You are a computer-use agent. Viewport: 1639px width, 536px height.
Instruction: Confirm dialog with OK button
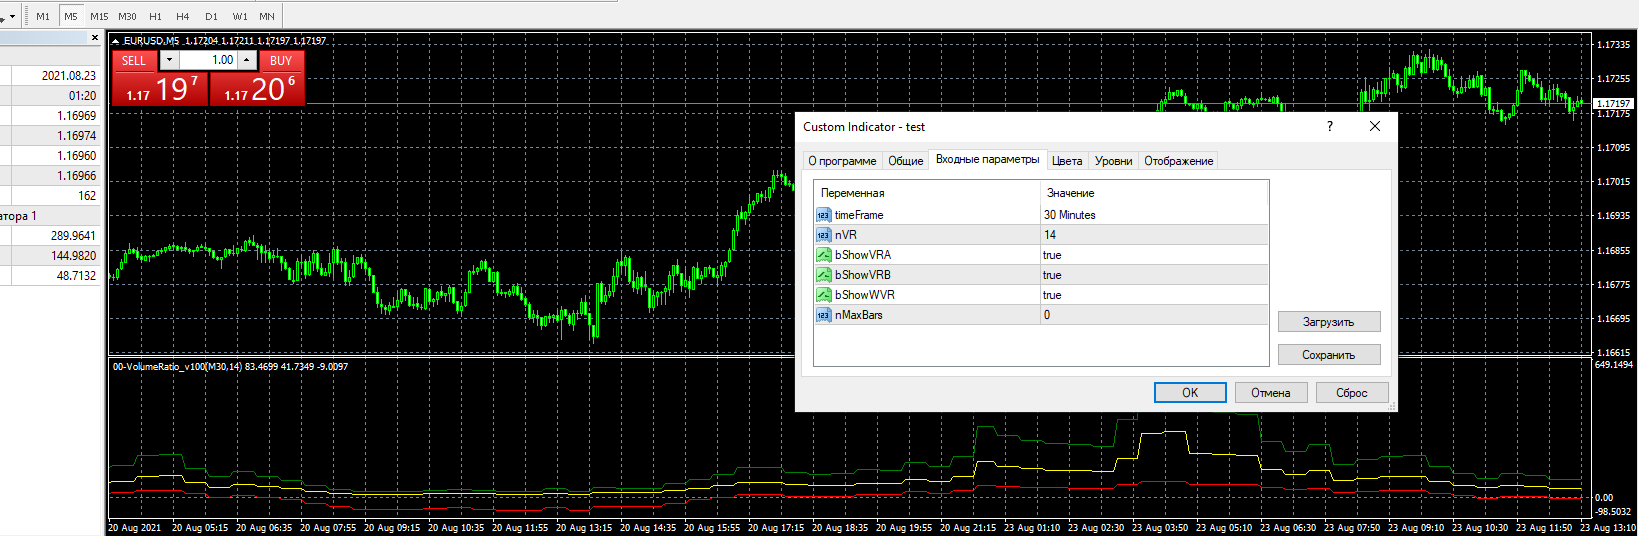pos(1190,393)
